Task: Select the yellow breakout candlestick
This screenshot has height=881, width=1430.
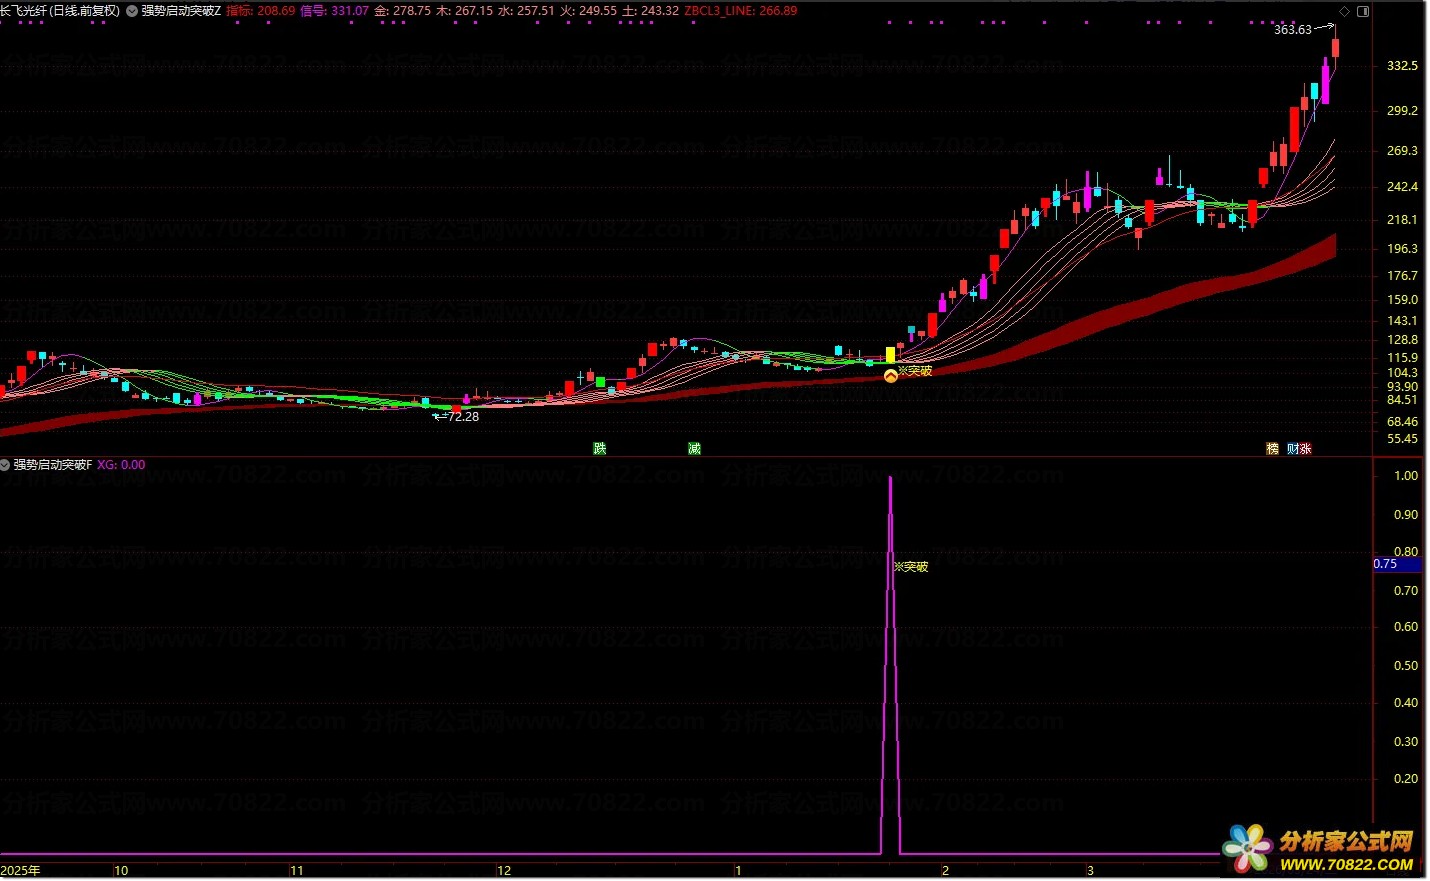Action: click(x=890, y=355)
